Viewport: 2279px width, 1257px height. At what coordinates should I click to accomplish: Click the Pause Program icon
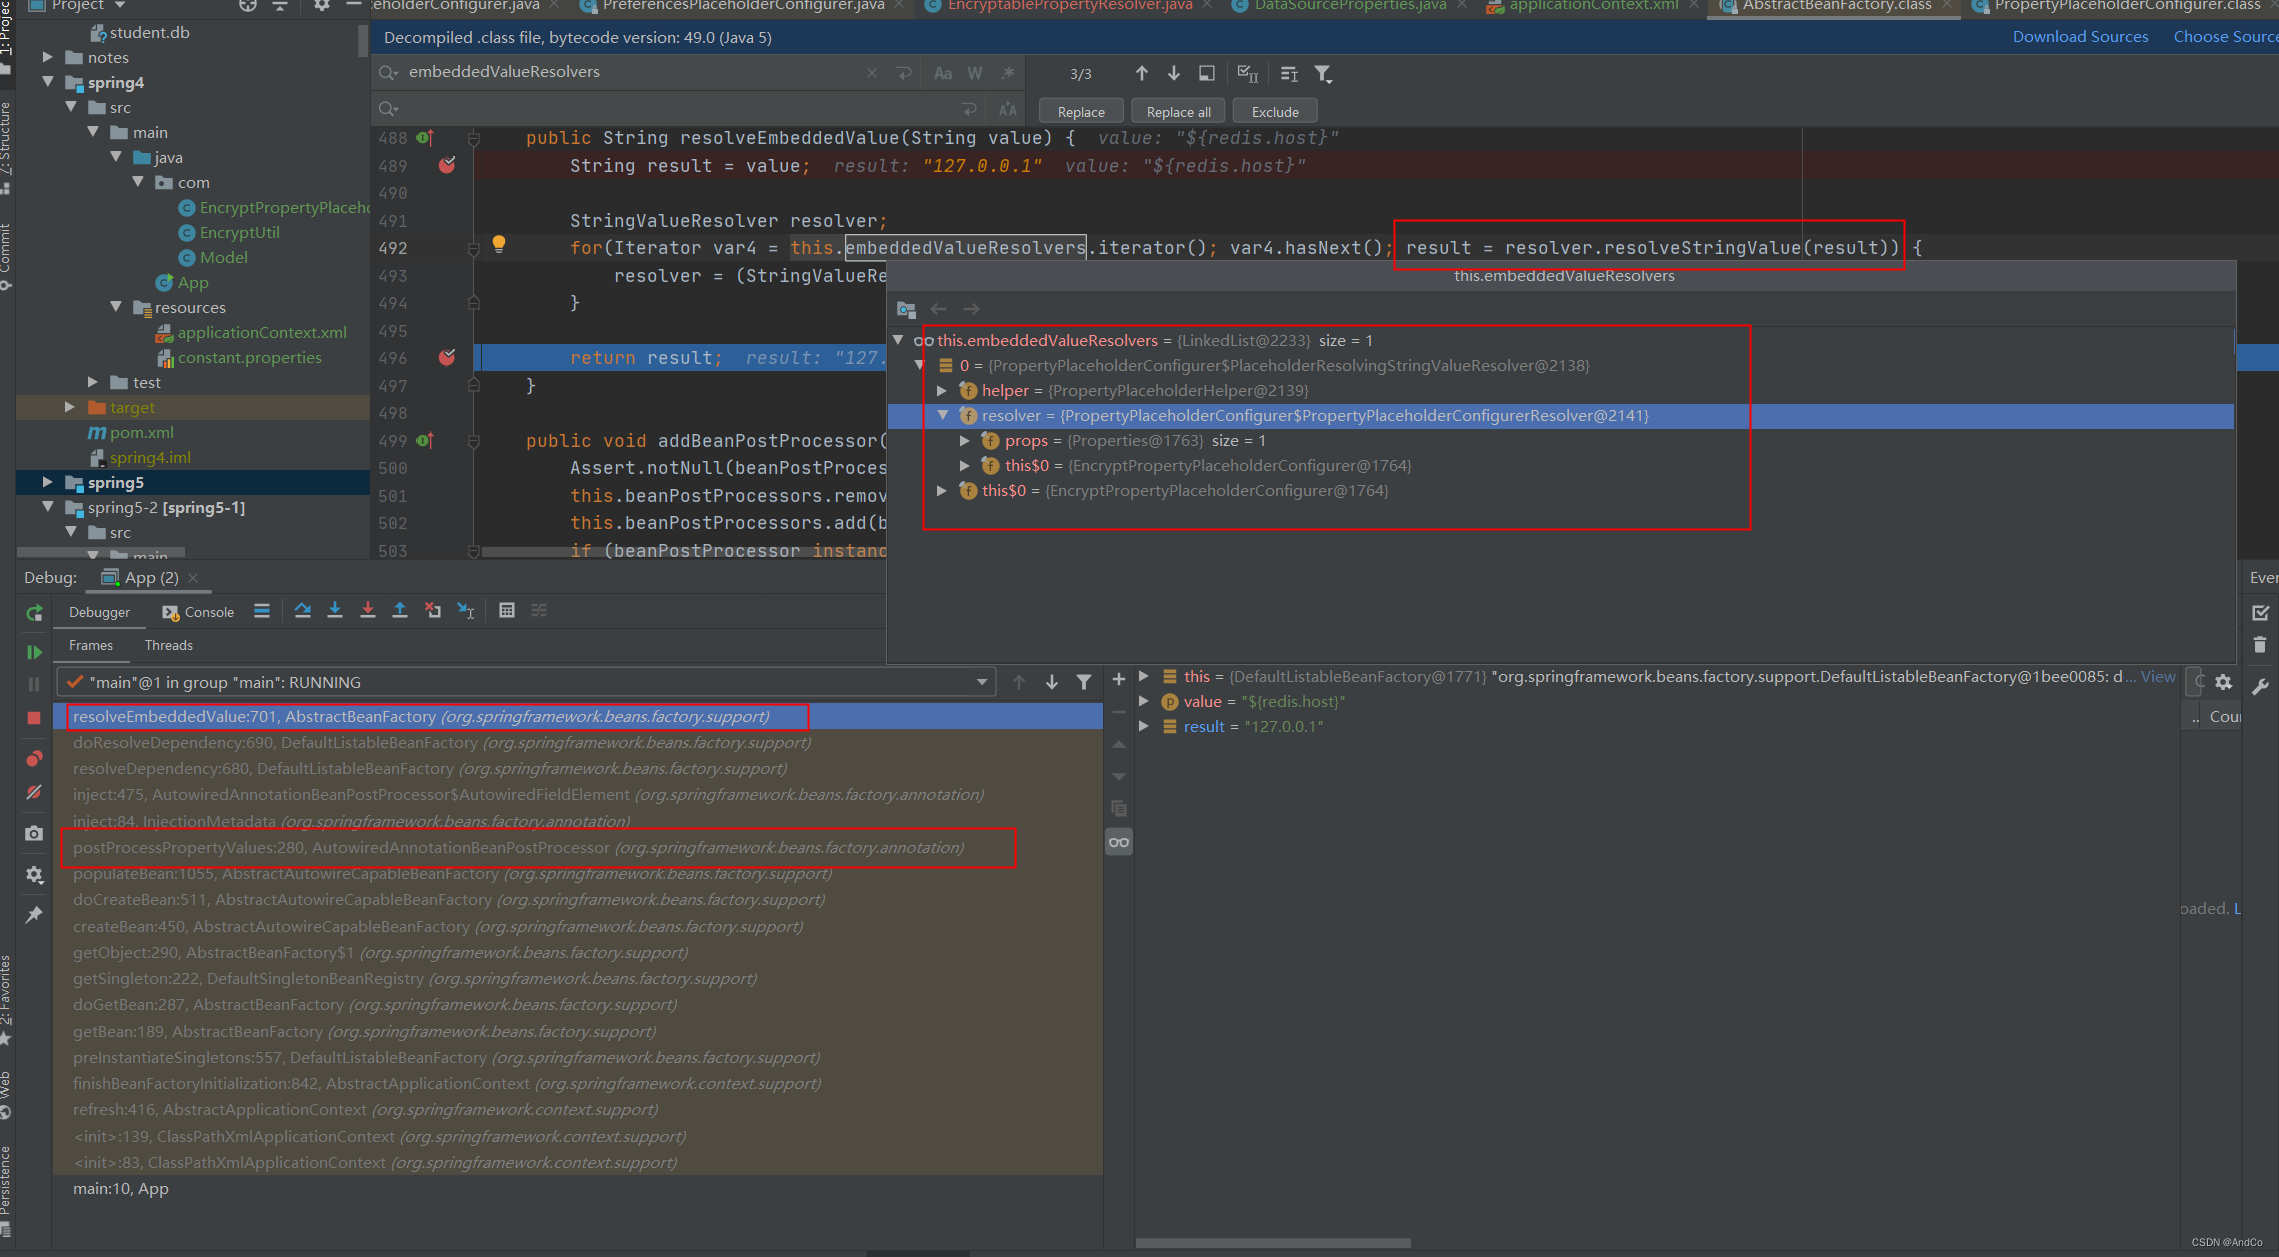pyautogui.click(x=34, y=684)
